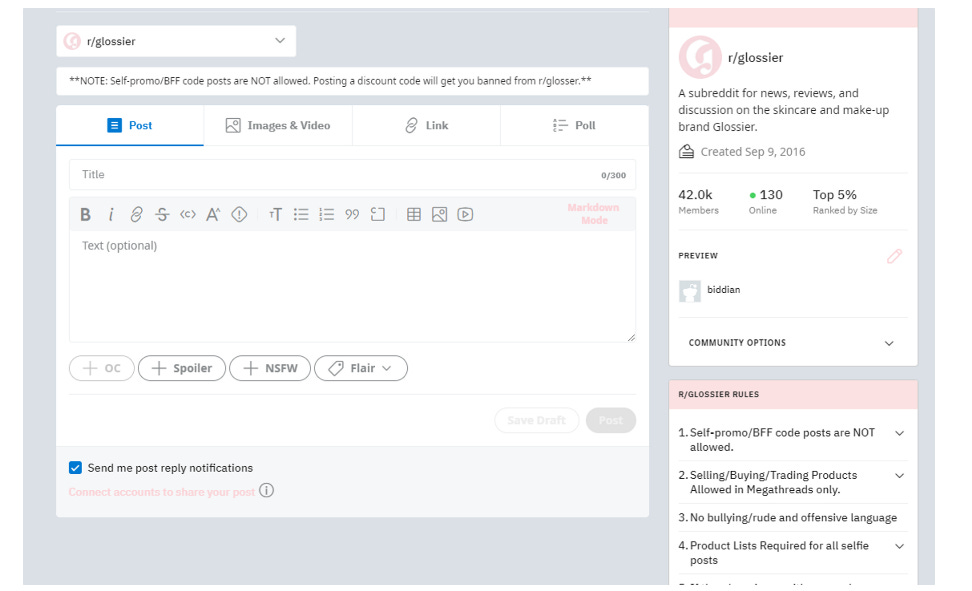Click the pencil icon next to Preview
The width and height of the screenshot is (972, 591).
point(894,256)
